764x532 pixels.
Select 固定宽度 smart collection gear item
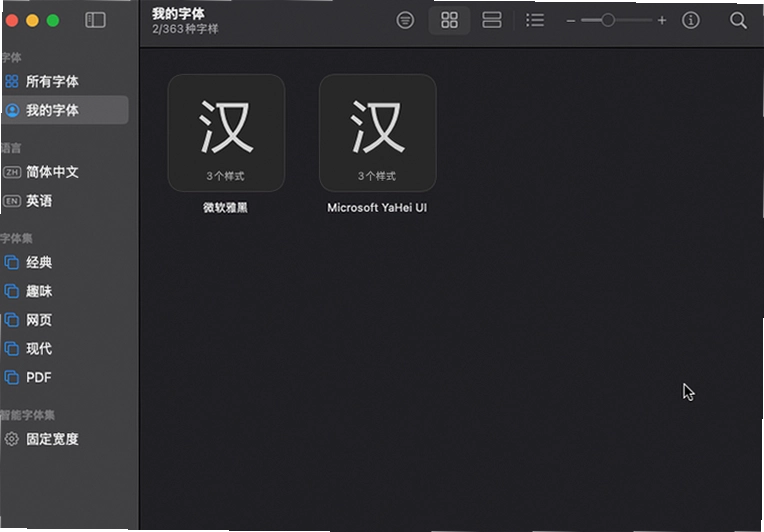65,439
